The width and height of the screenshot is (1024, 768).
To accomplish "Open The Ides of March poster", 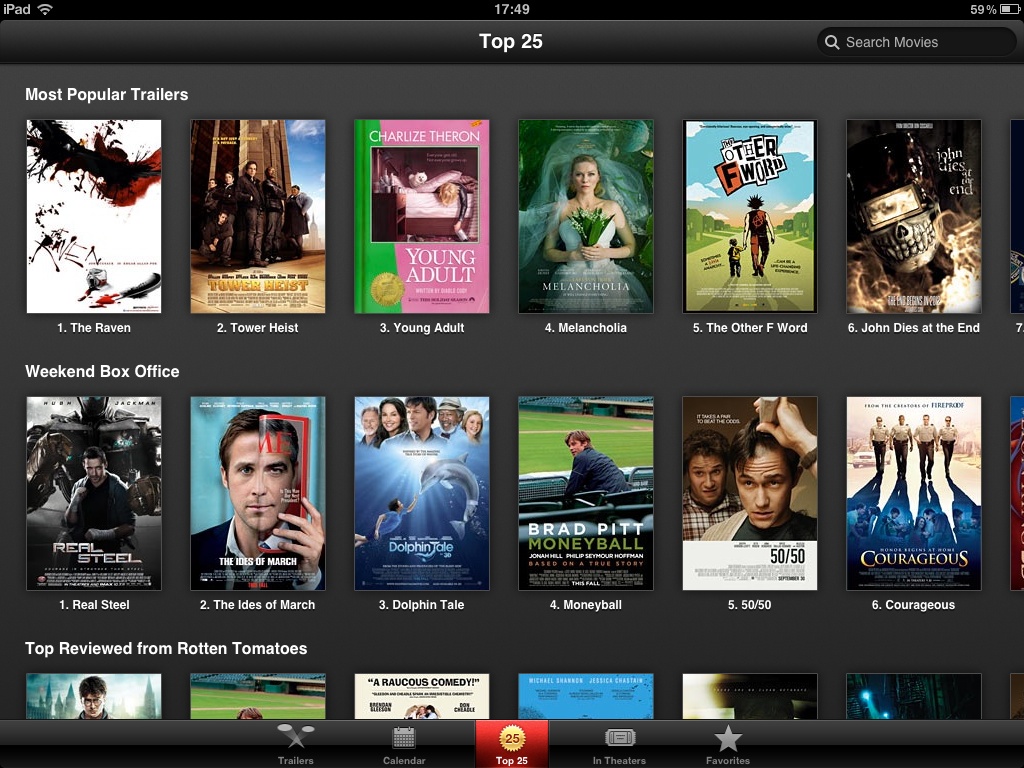I will tap(258, 493).
